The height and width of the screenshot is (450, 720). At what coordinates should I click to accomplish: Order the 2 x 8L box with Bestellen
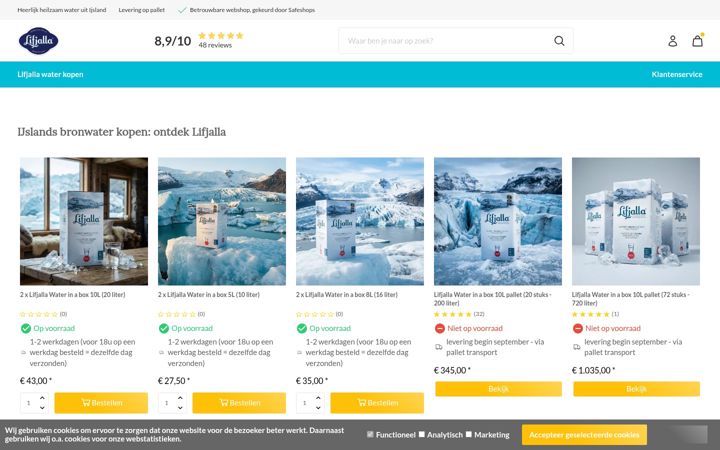[377, 403]
